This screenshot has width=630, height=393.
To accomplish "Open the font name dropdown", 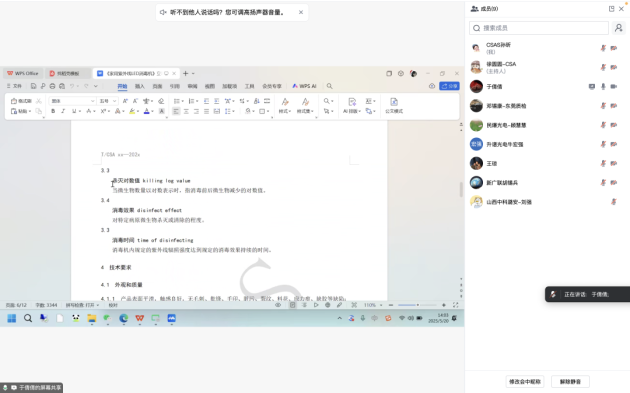I will pos(73,101).
